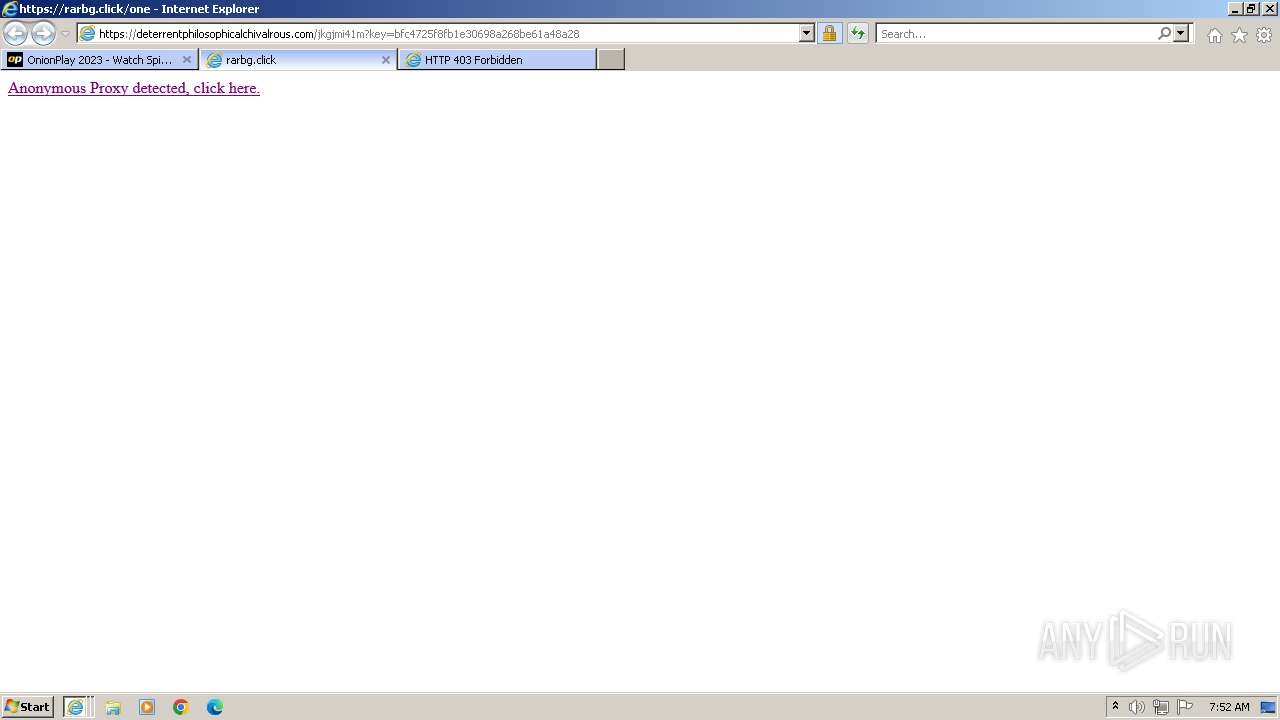Open the search provider dropdown arrow
Image resolution: width=1280 pixels, height=720 pixels.
coord(1181,33)
